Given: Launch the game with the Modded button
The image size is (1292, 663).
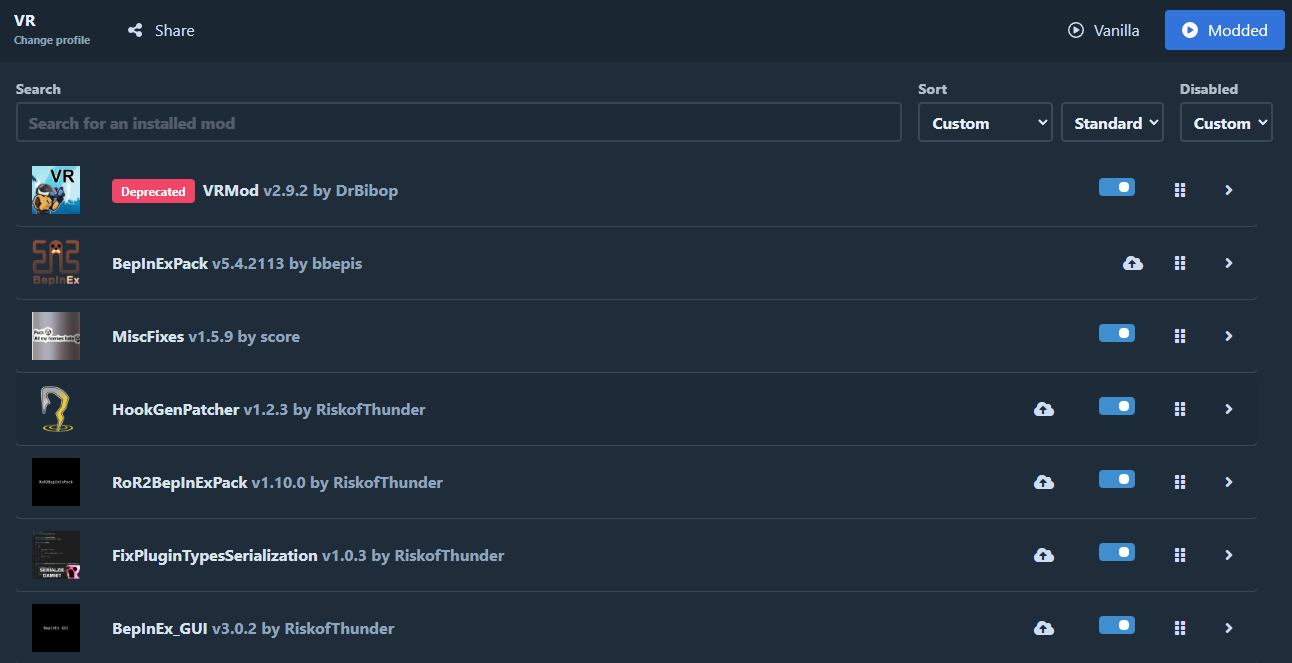Looking at the screenshot, I should click(1224, 30).
